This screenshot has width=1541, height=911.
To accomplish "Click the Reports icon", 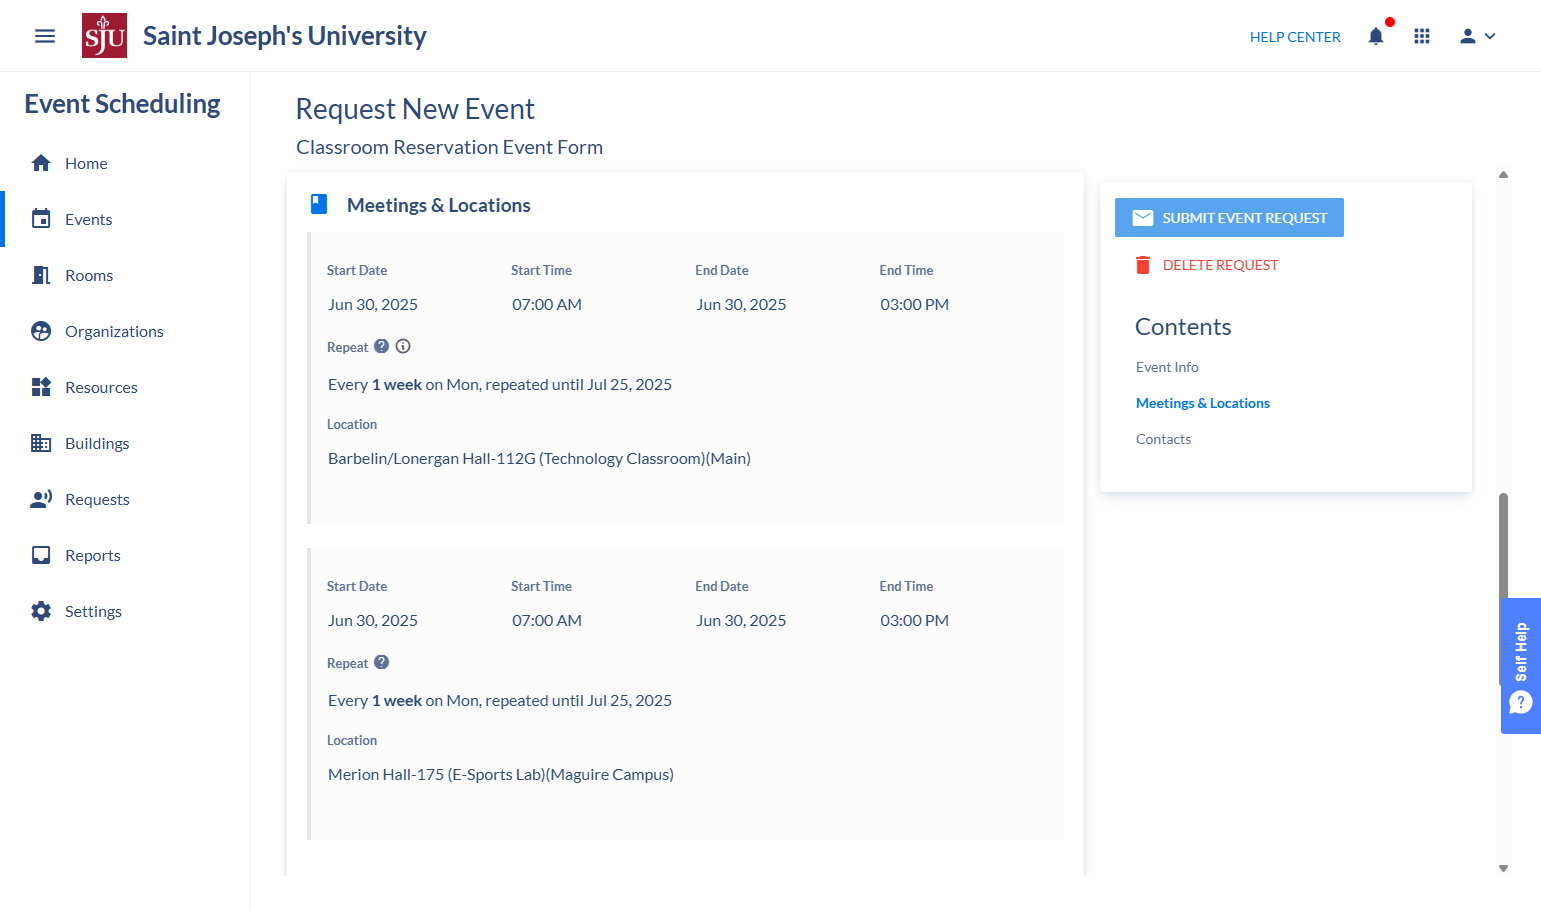I will 41,555.
